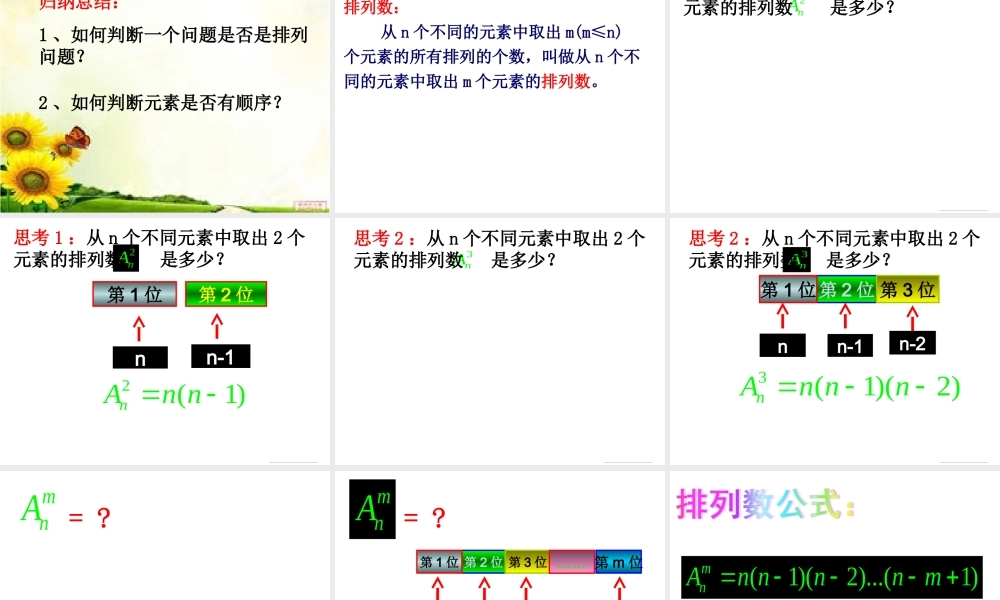Click the black 'n' box under 思考1
Screen dimensions: 1000x600
140,358
